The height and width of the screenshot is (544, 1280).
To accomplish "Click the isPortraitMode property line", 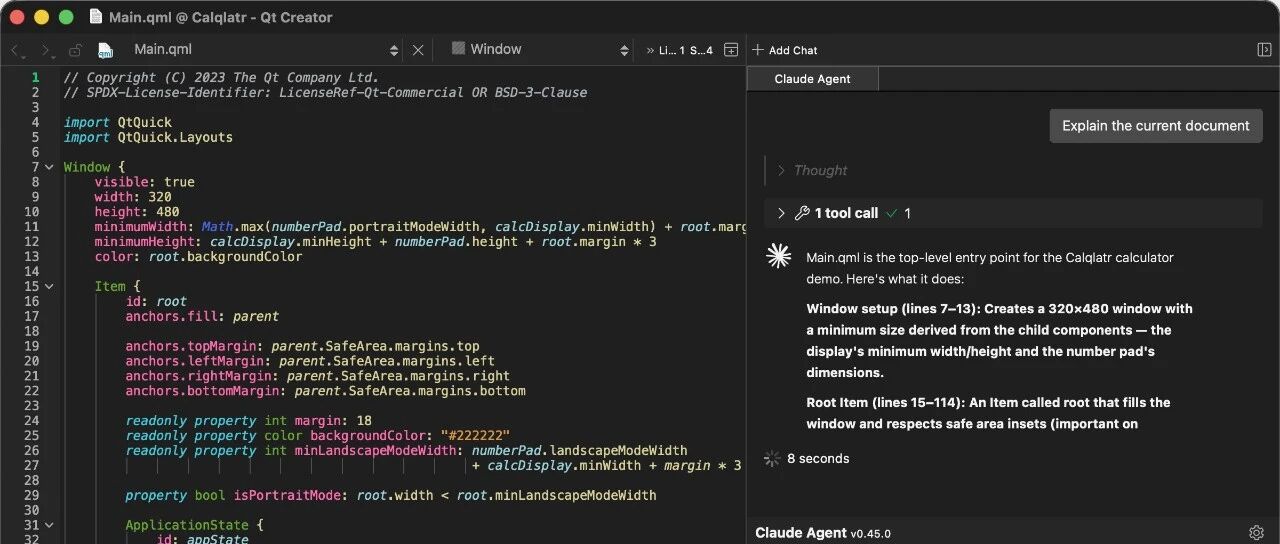I will point(391,495).
